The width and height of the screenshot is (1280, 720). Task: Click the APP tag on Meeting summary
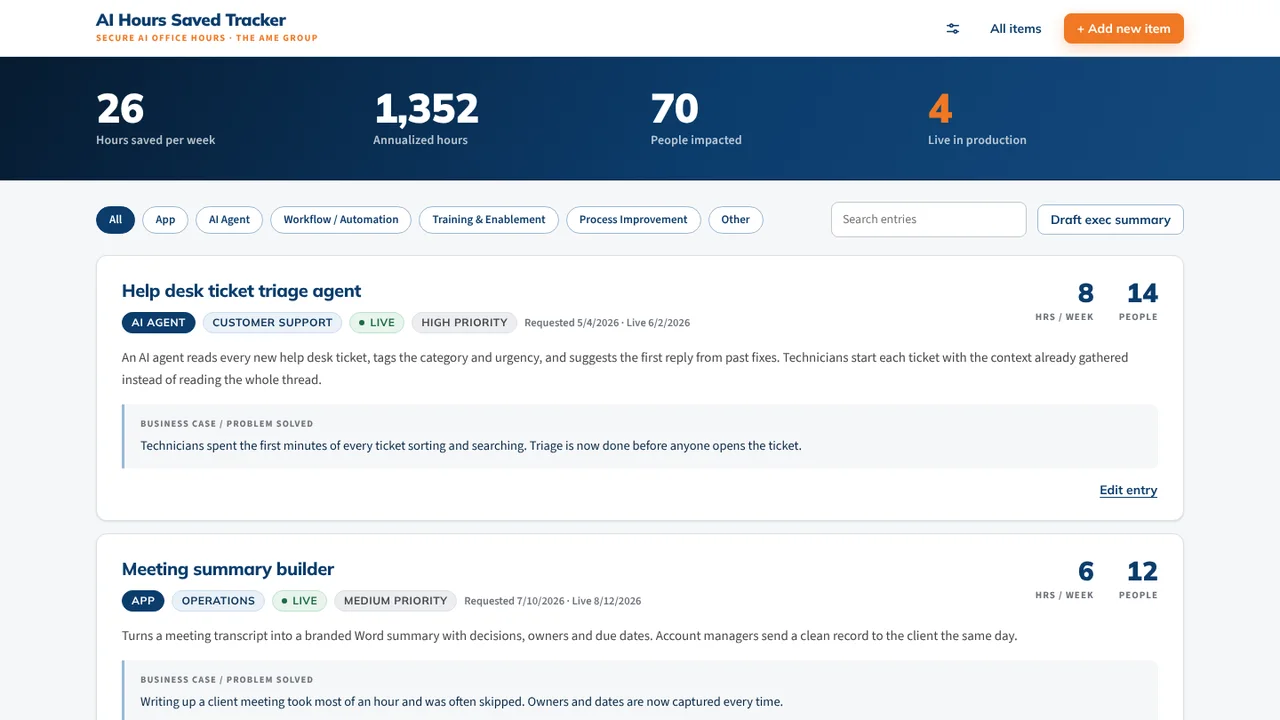(143, 601)
